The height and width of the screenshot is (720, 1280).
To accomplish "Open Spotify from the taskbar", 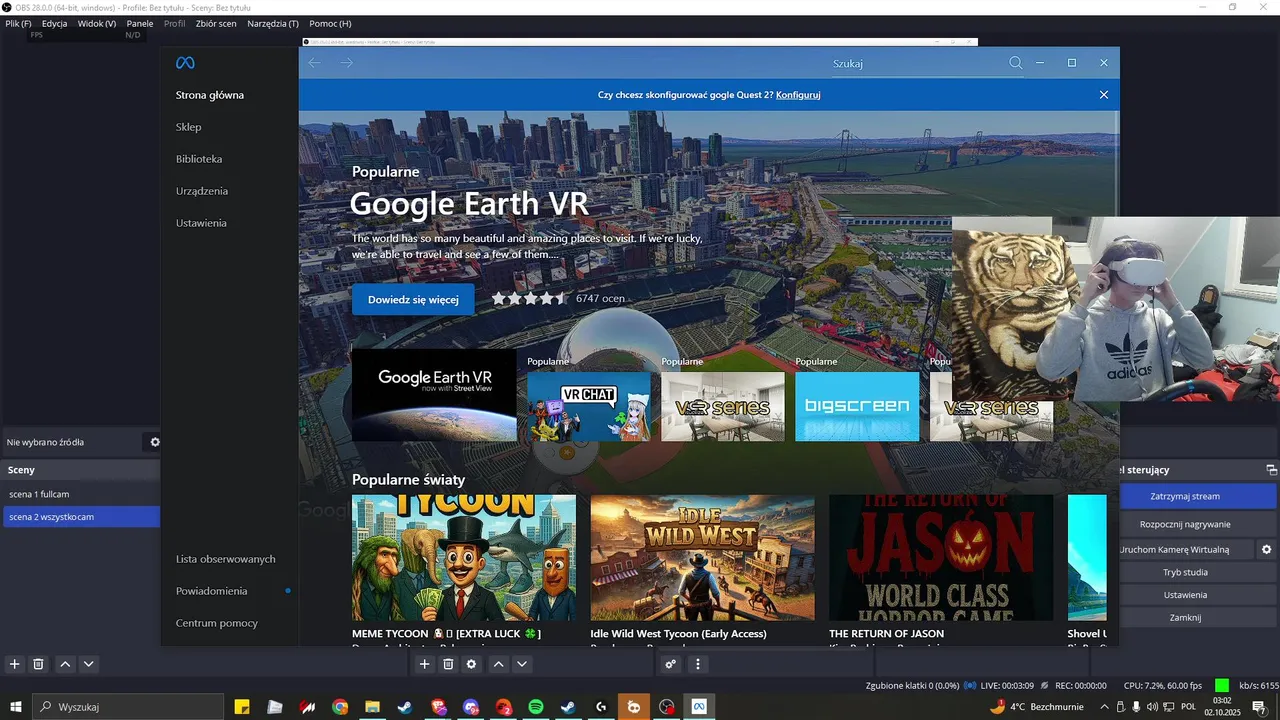I will [535, 707].
